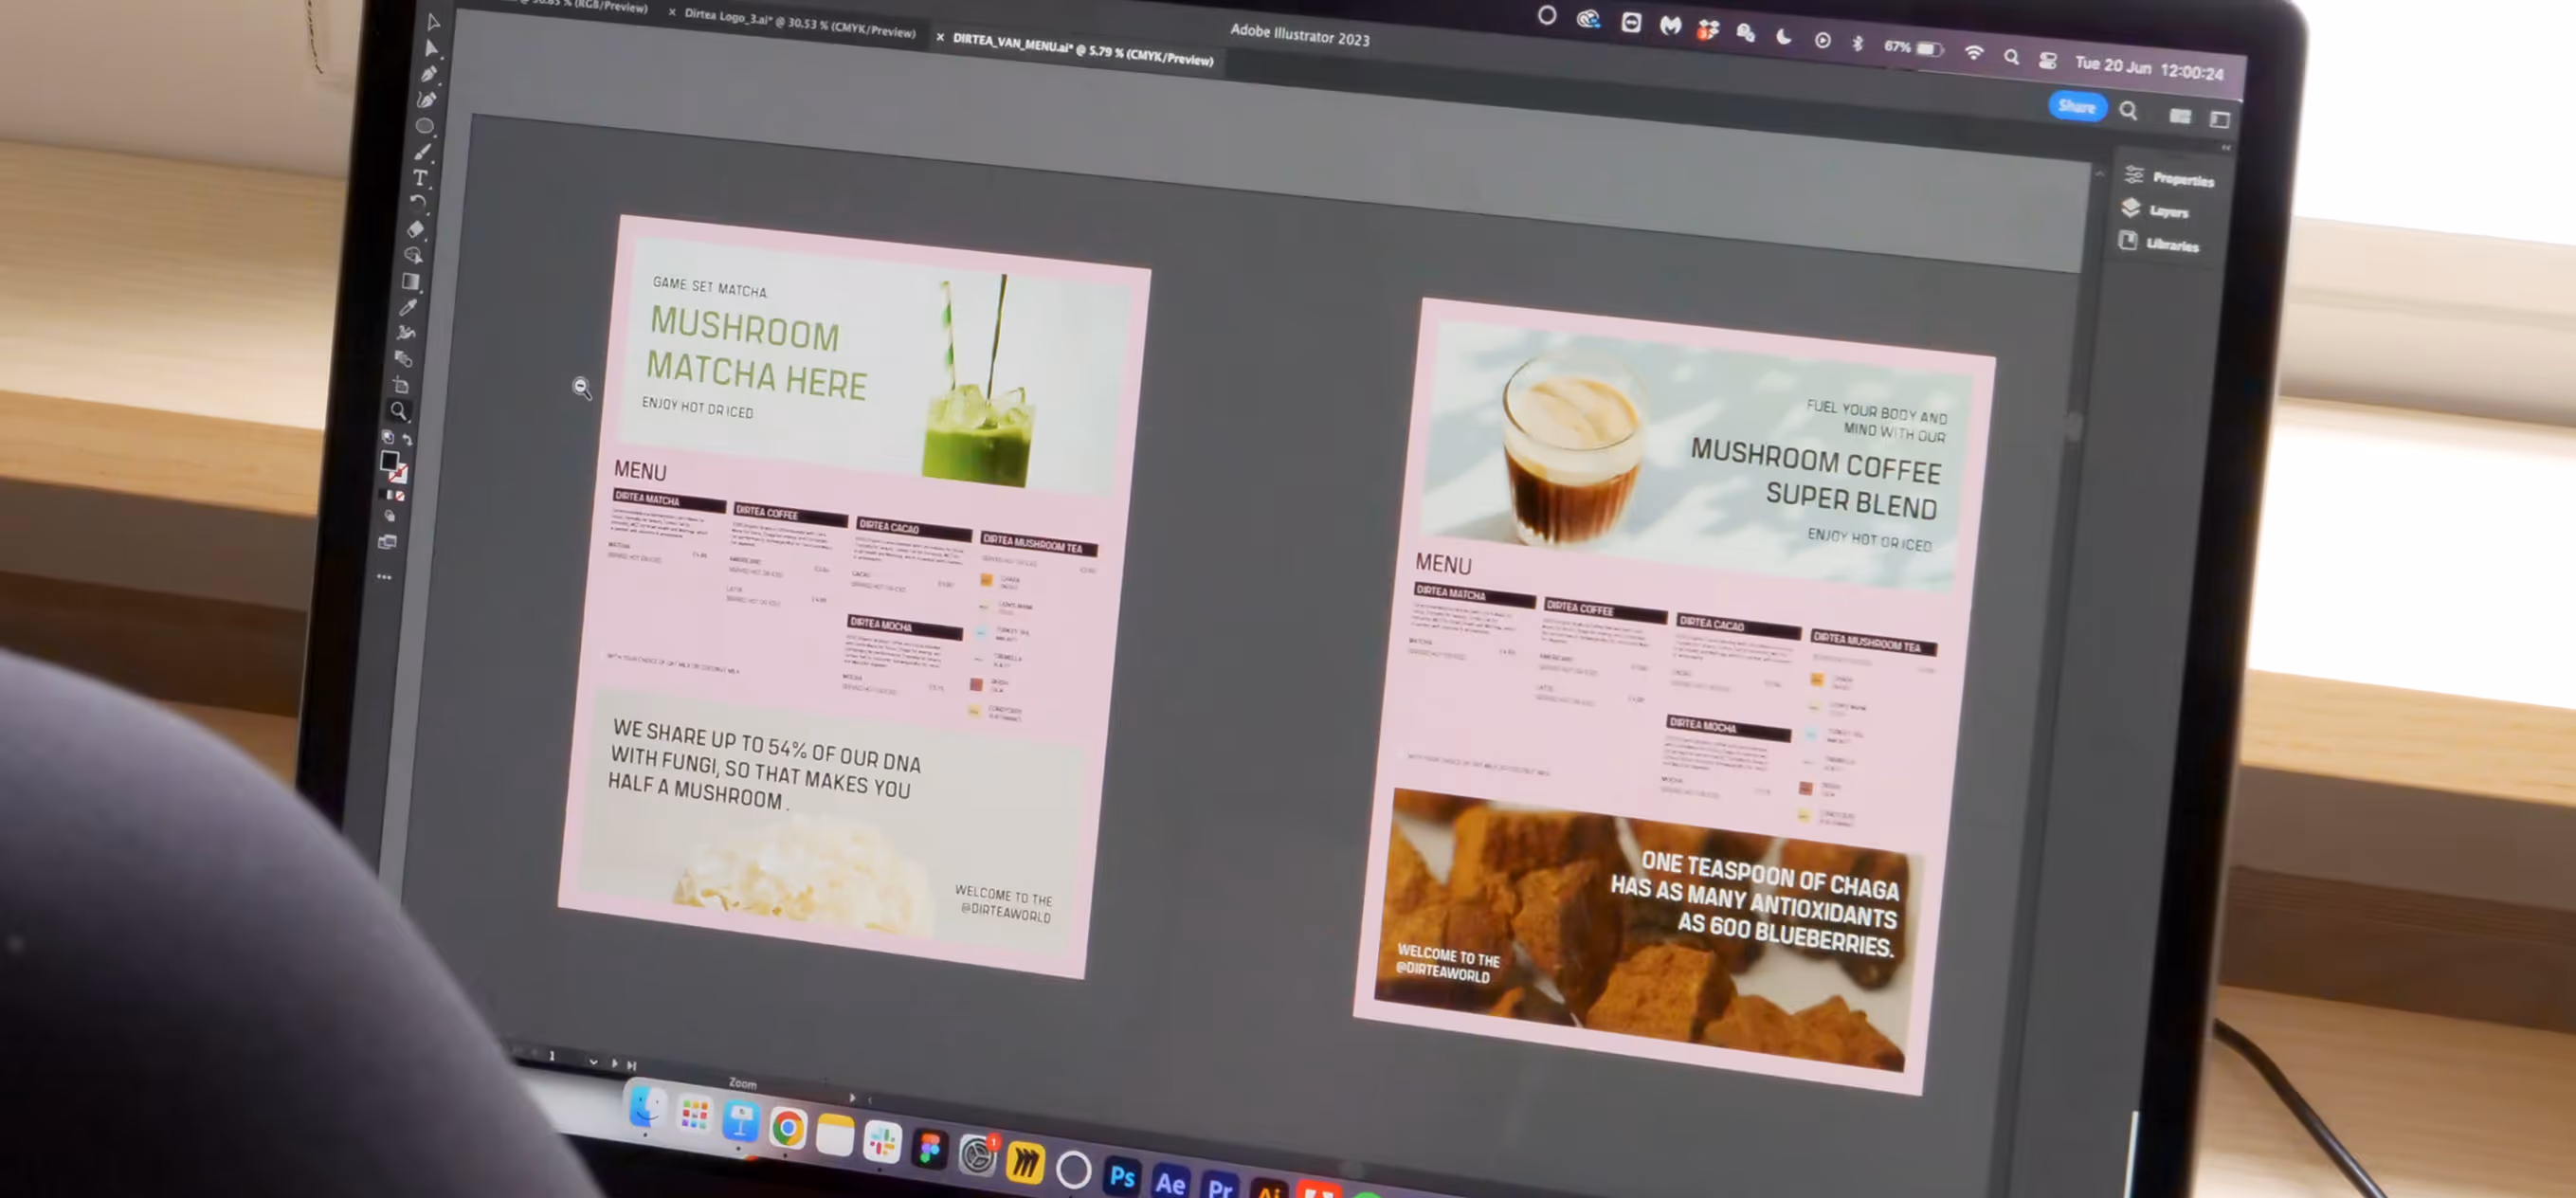Viewport: 2576px width, 1198px height.
Task: Select the Direct Selection tool
Action: click(x=431, y=48)
